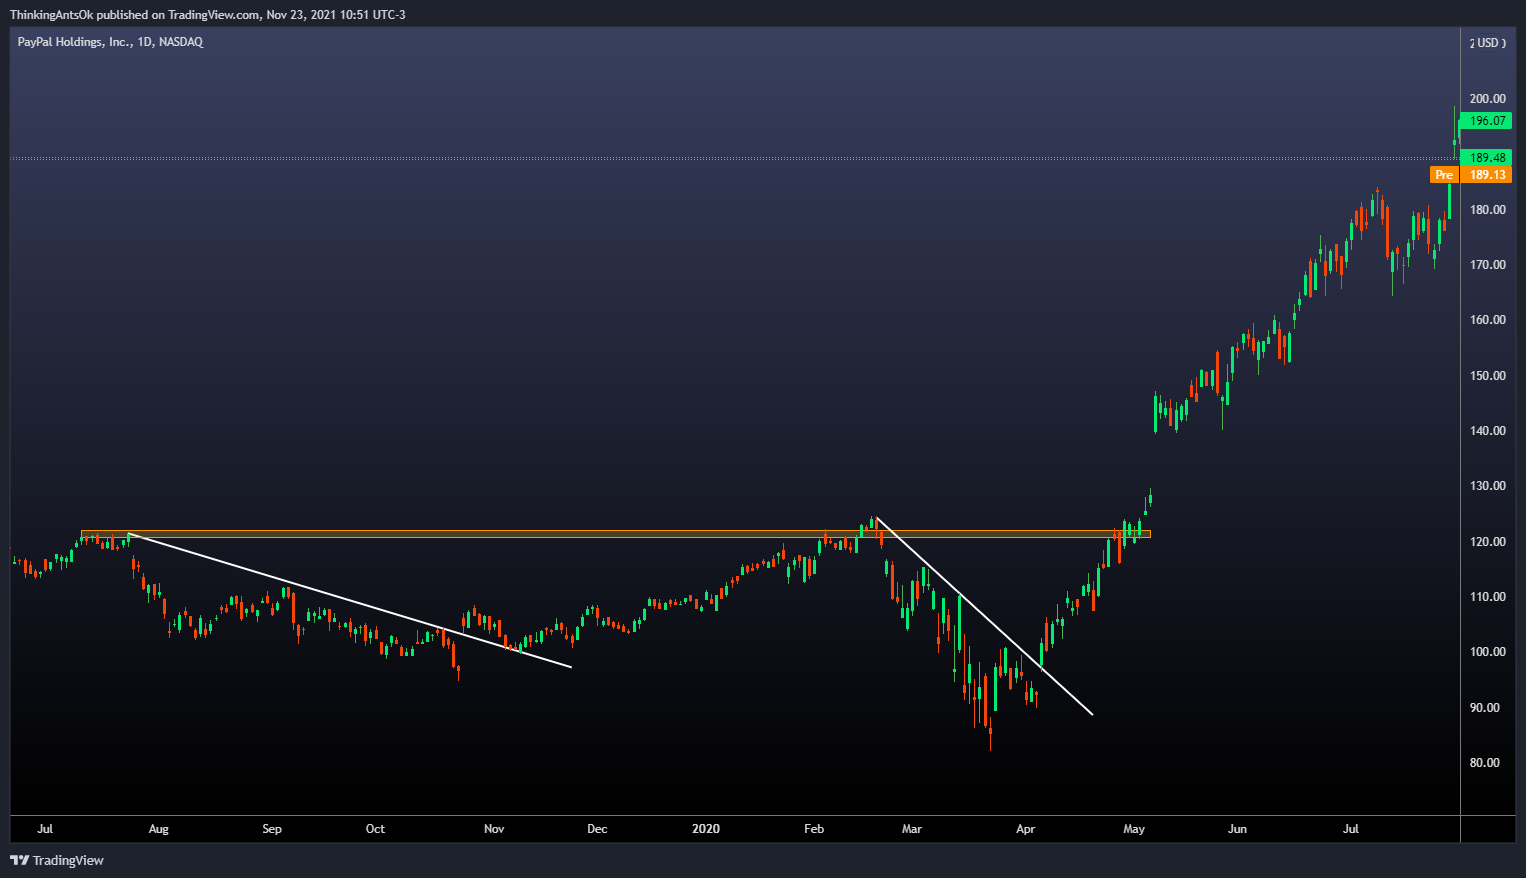Image resolution: width=1526 pixels, height=878 pixels.
Task: Click the 200.00 price axis label
Action: [x=1488, y=99]
